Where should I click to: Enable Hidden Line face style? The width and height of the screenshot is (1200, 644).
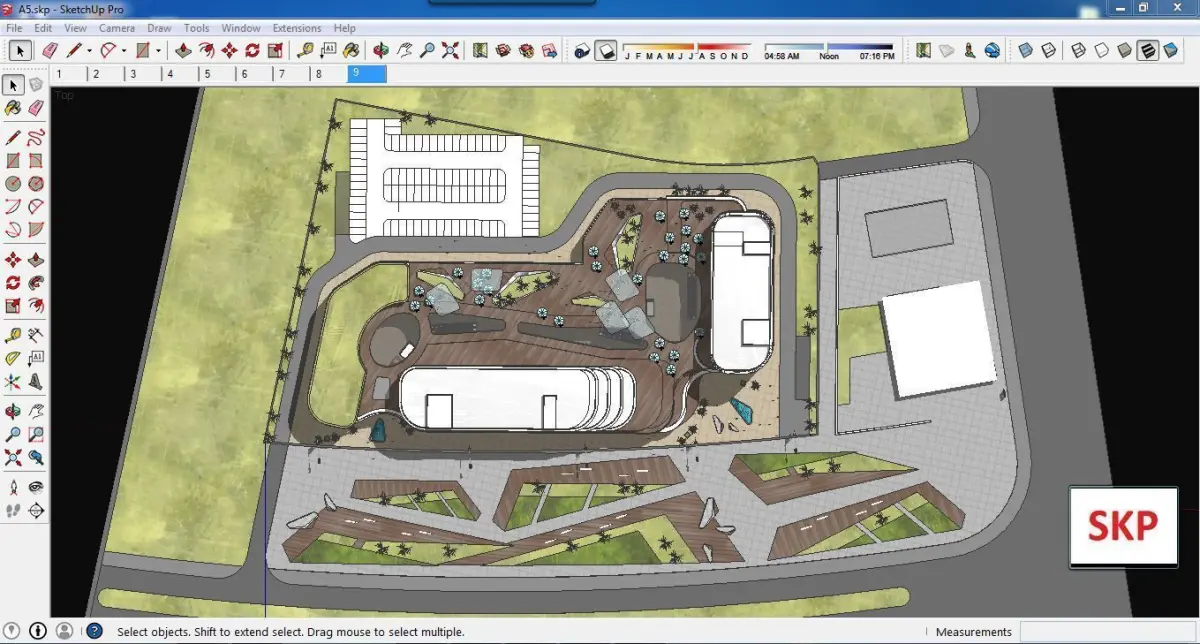[x=1101, y=50]
